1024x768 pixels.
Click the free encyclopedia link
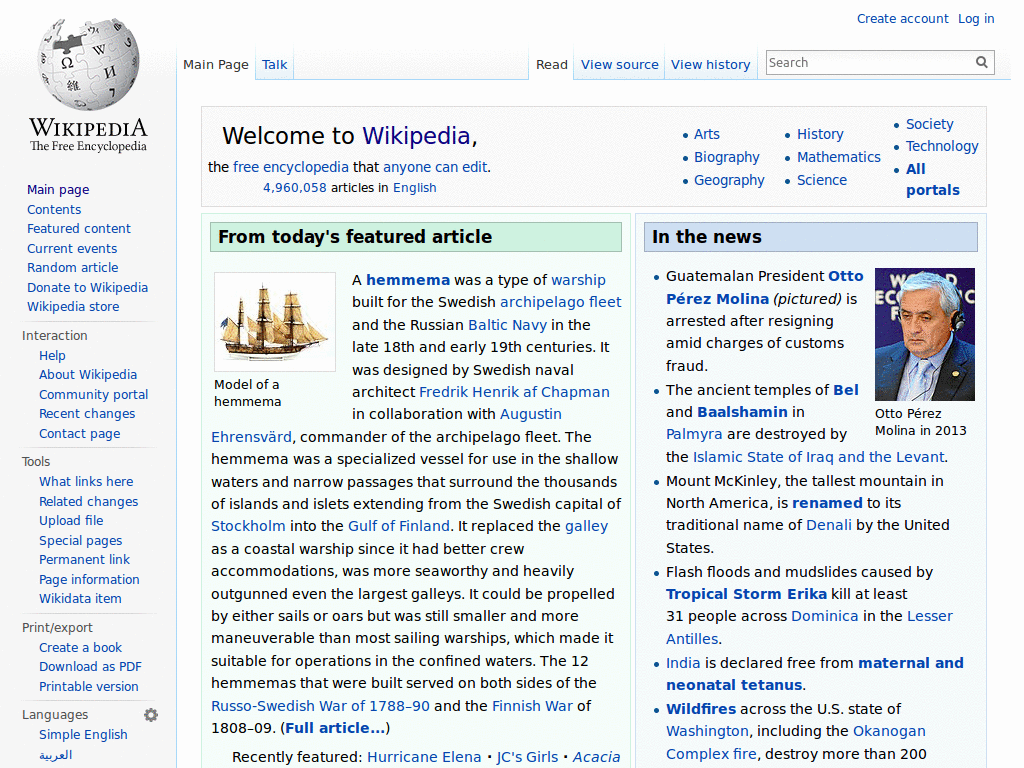[x=291, y=167]
